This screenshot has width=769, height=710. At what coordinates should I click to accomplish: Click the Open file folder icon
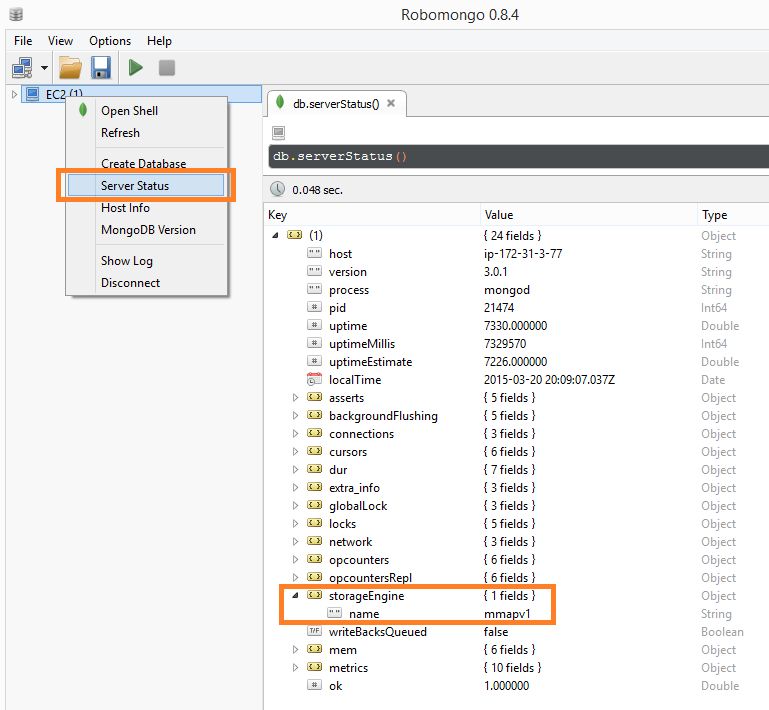point(70,68)
